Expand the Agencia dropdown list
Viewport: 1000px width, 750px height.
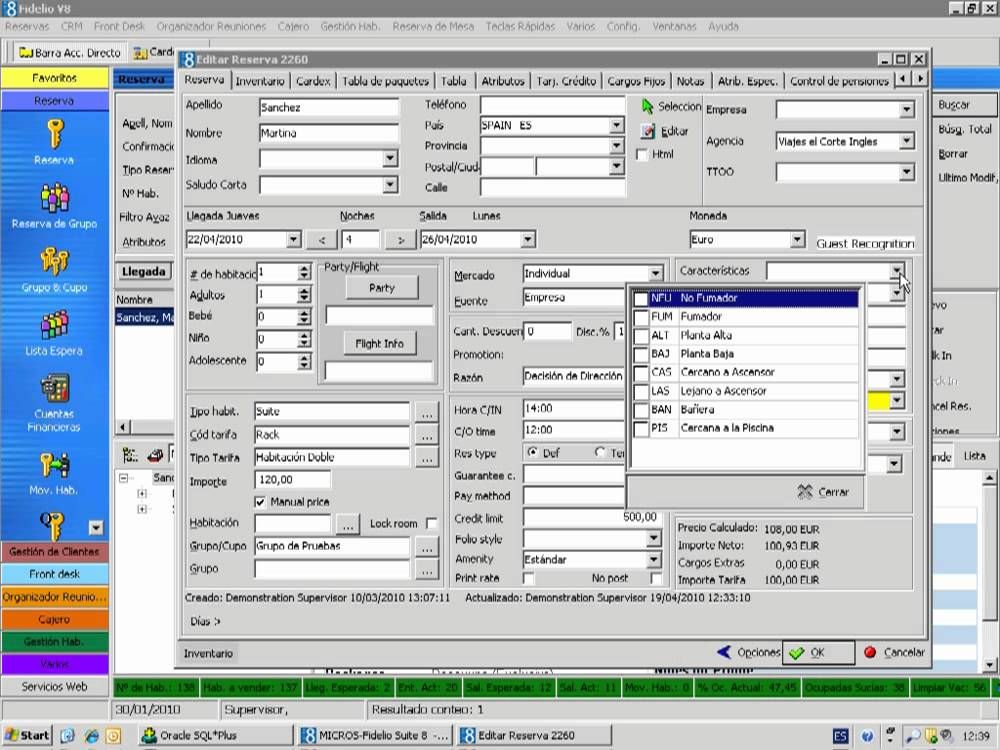[906, 142]
